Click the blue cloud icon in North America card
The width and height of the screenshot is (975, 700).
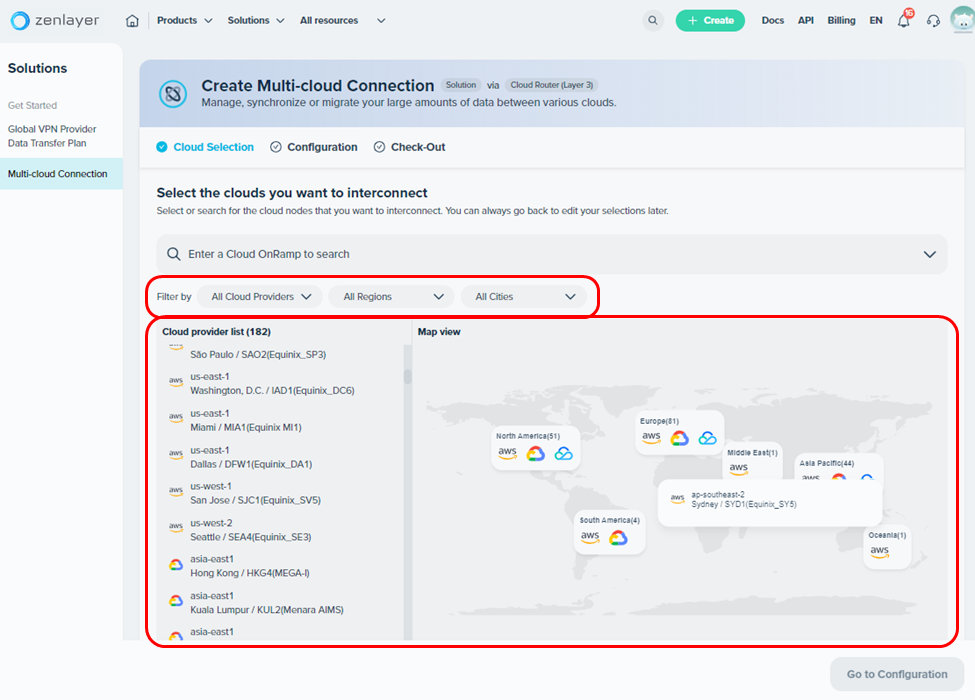(563, 454)
